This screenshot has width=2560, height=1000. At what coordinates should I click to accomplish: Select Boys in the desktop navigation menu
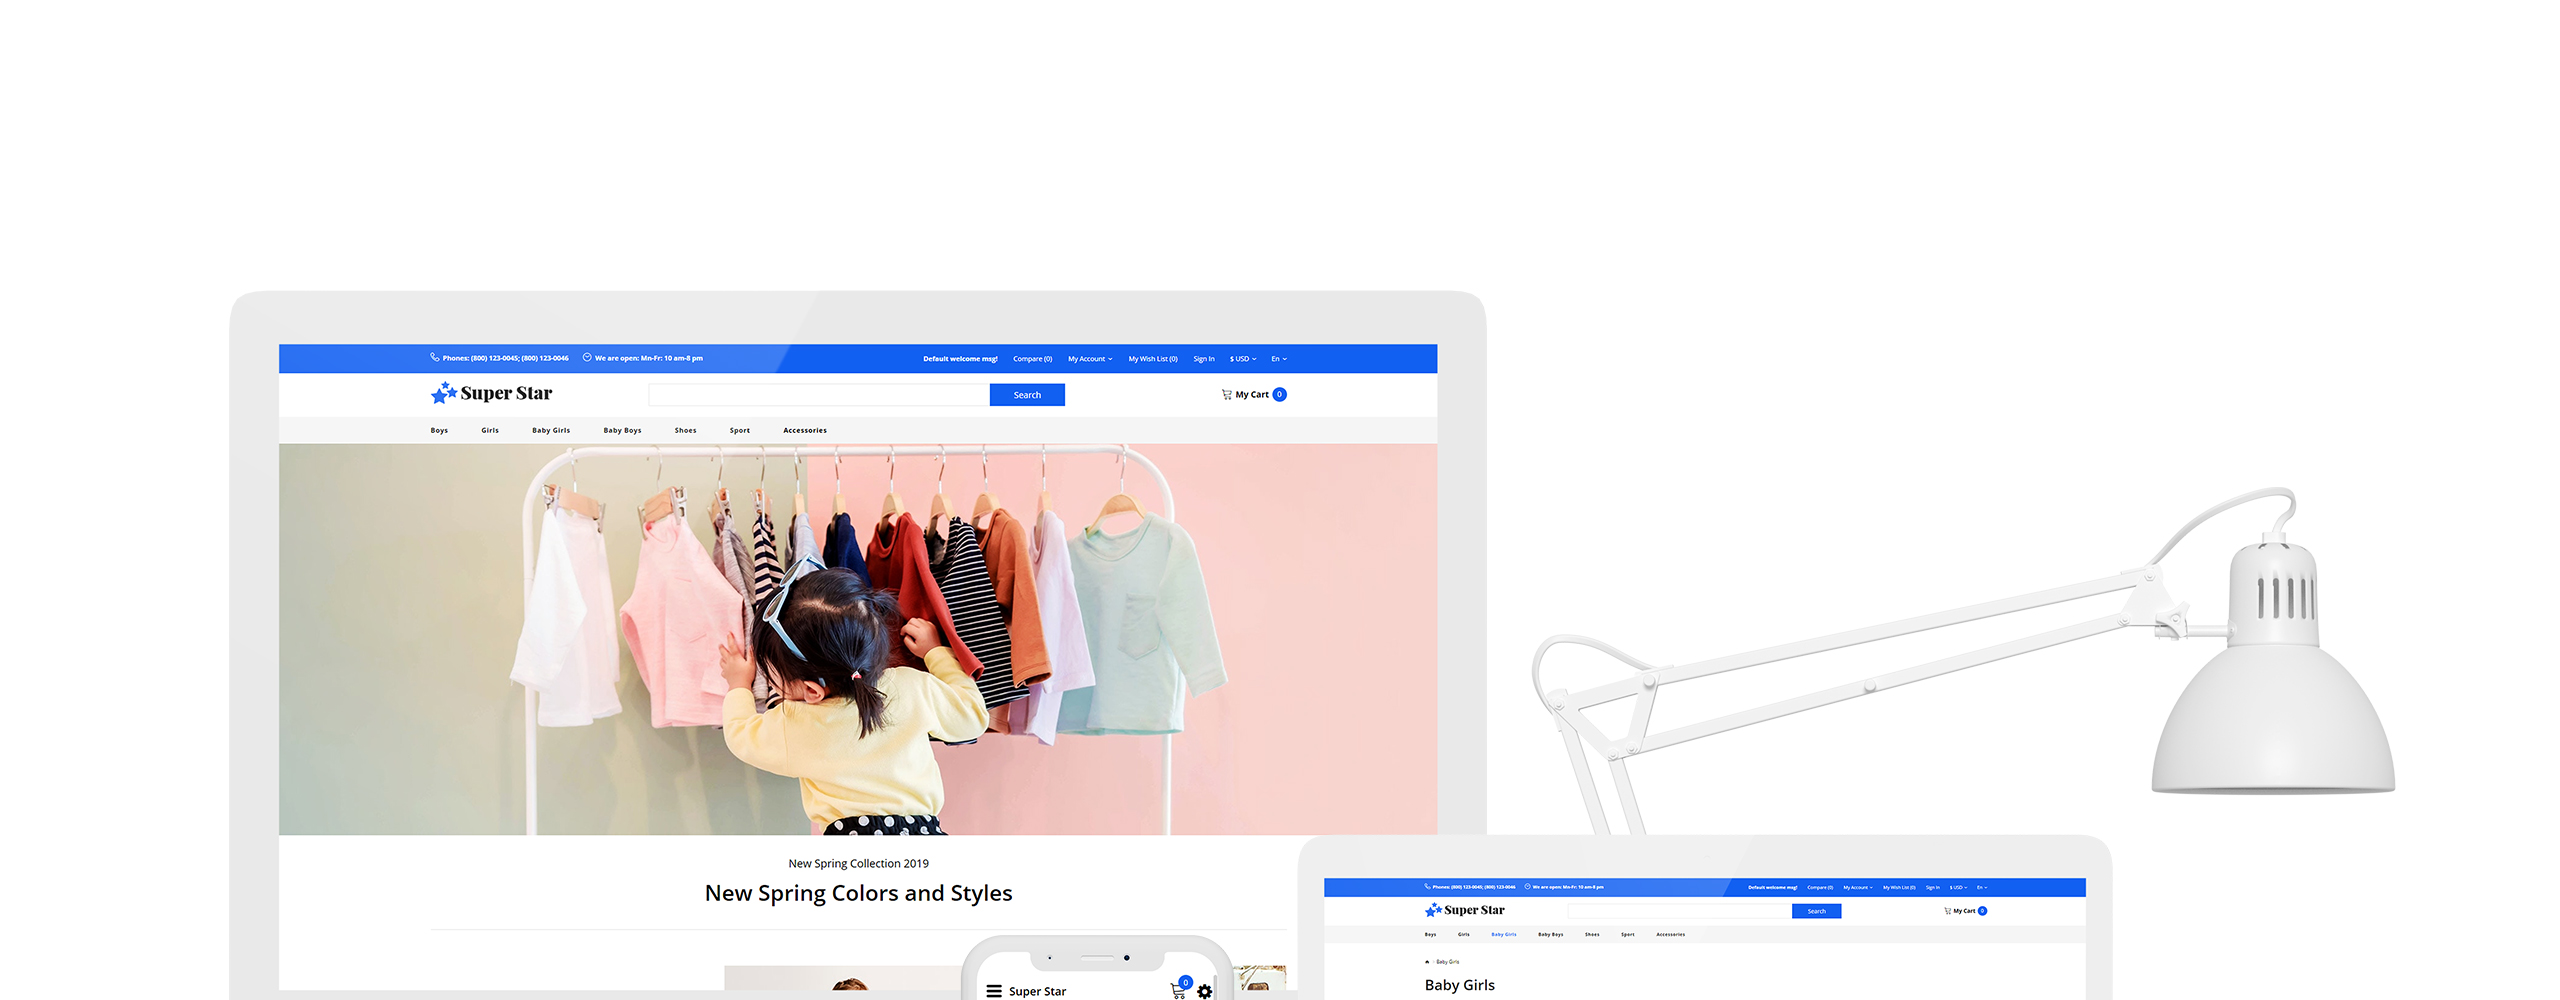point(439,430)
